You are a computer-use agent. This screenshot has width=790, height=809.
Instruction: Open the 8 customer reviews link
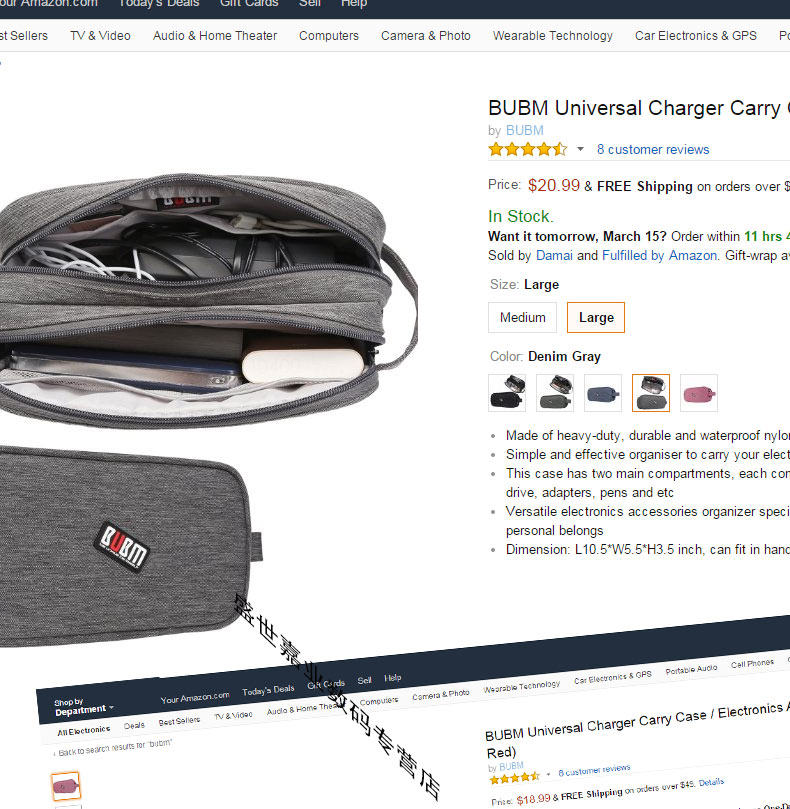653,150
